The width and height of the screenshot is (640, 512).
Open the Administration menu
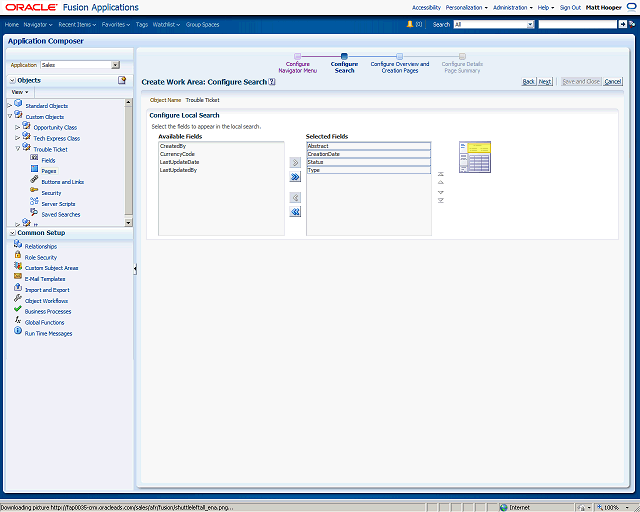tap(513, 7)
